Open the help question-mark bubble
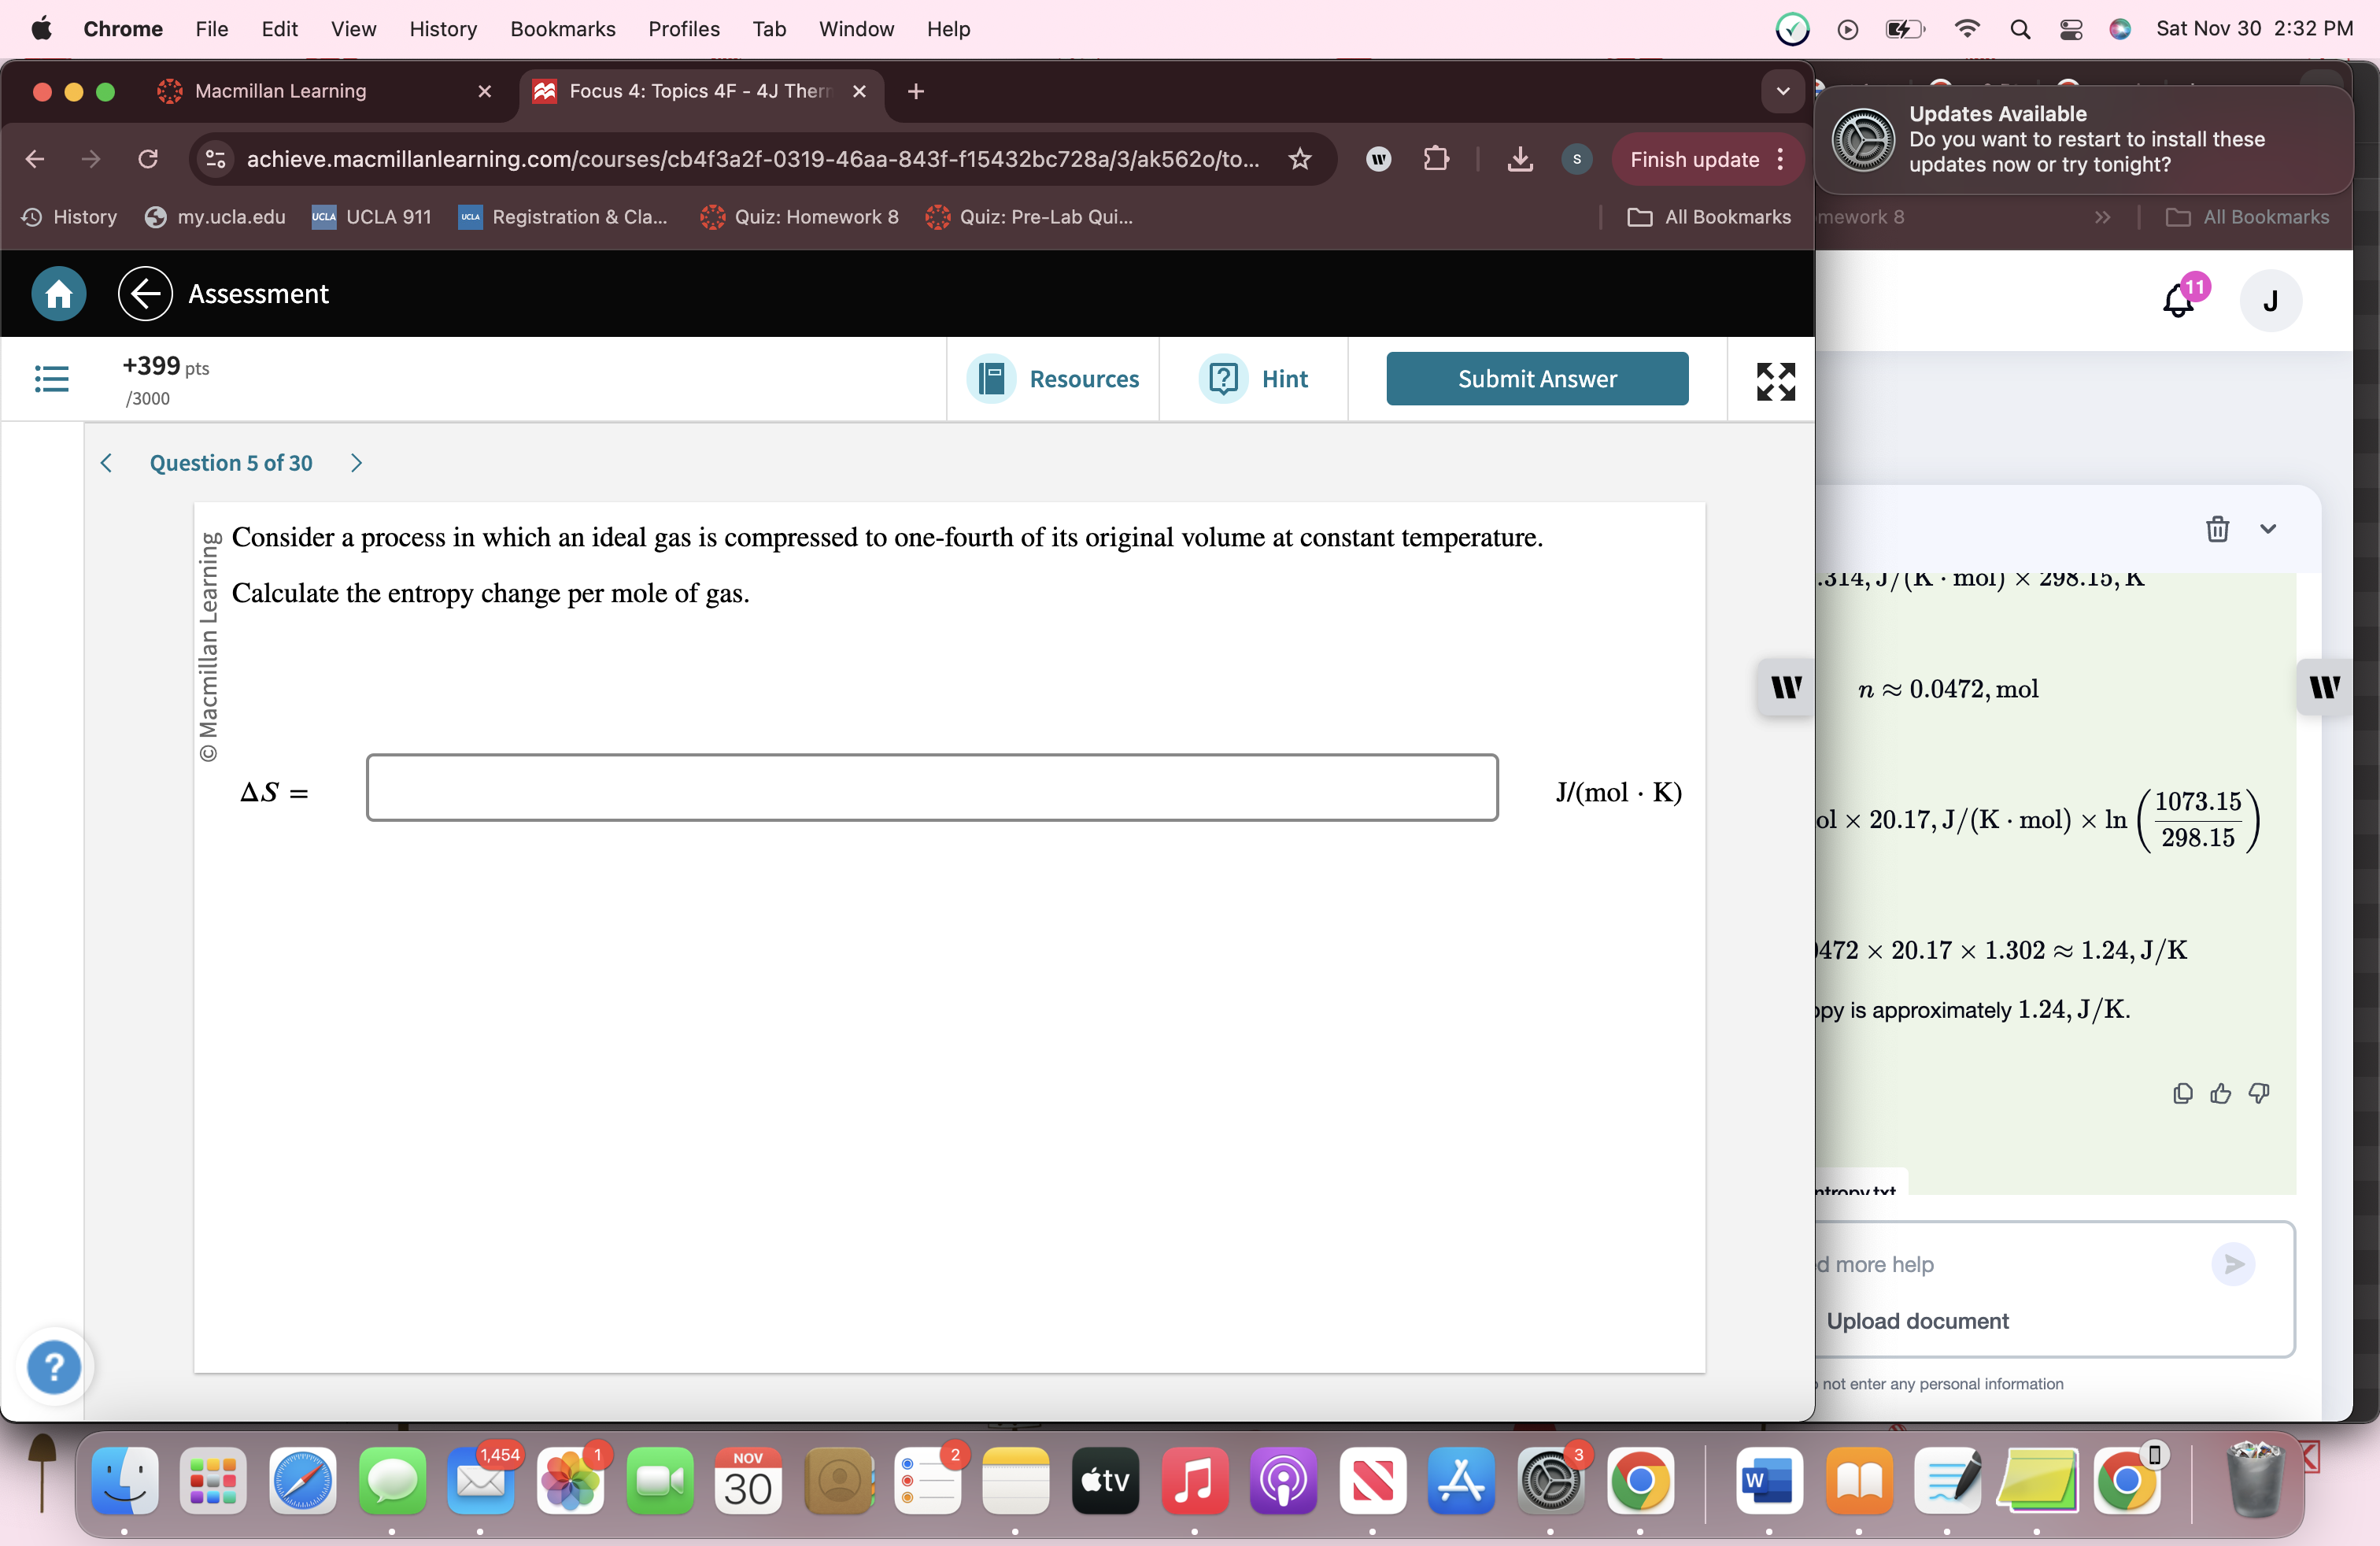The height and width of the screenshot is (1546, 2380). pos(53,1368)
